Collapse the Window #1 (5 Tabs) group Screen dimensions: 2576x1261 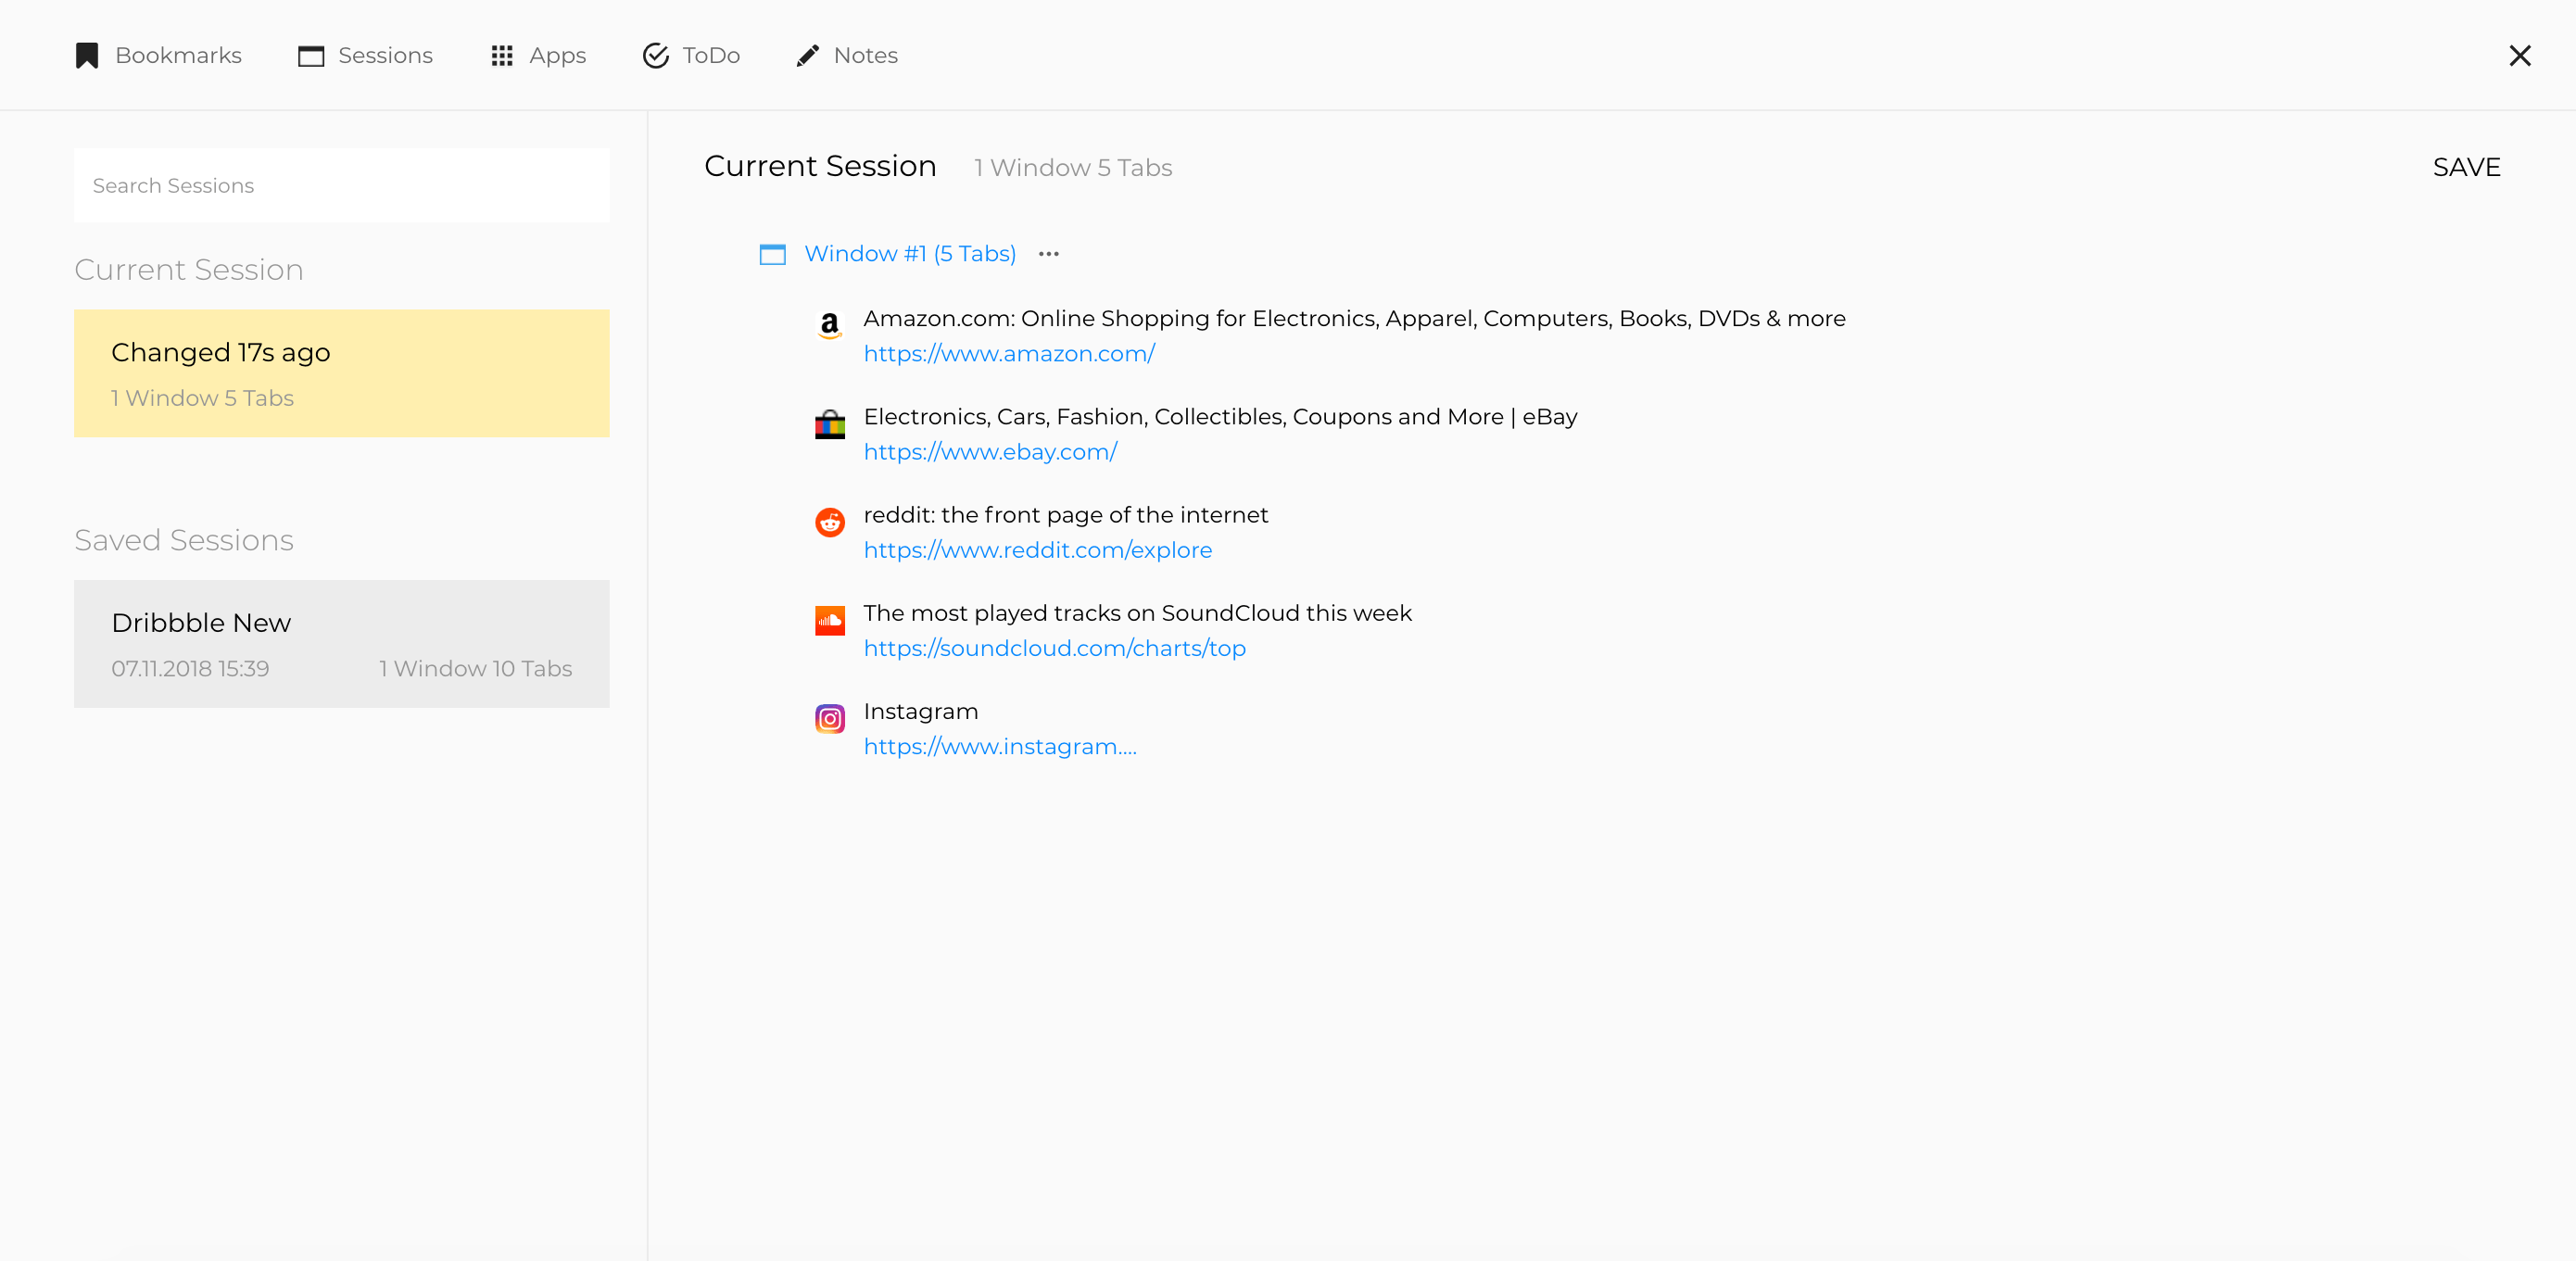909,254
